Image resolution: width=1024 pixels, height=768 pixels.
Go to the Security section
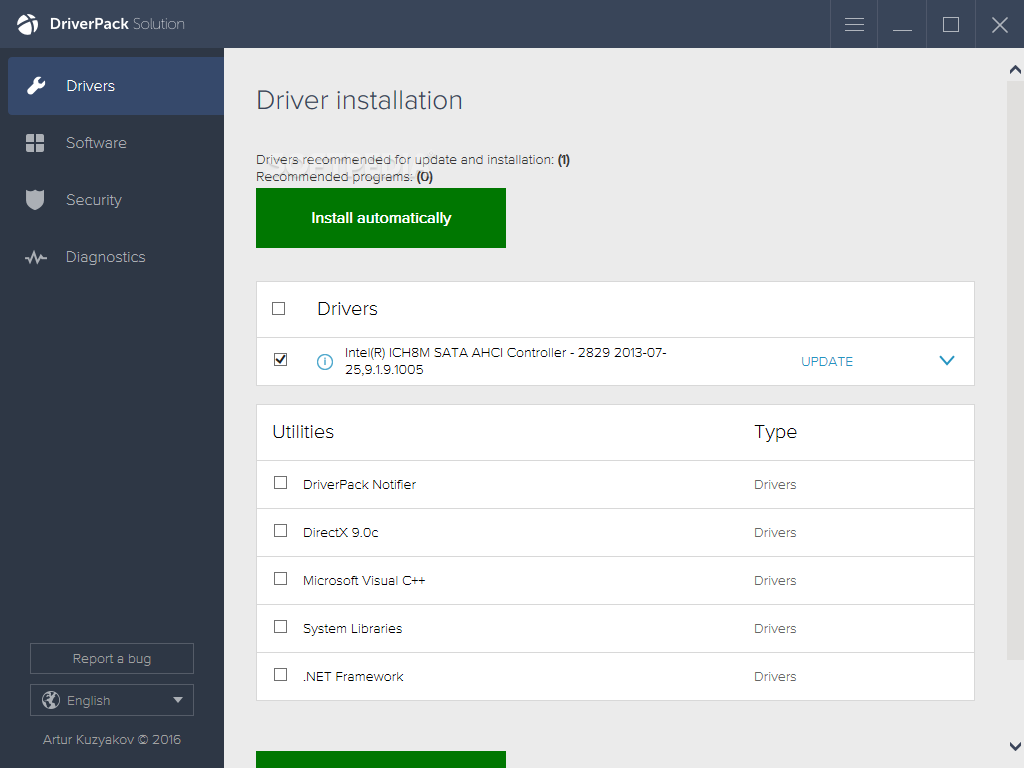(93, 199)
